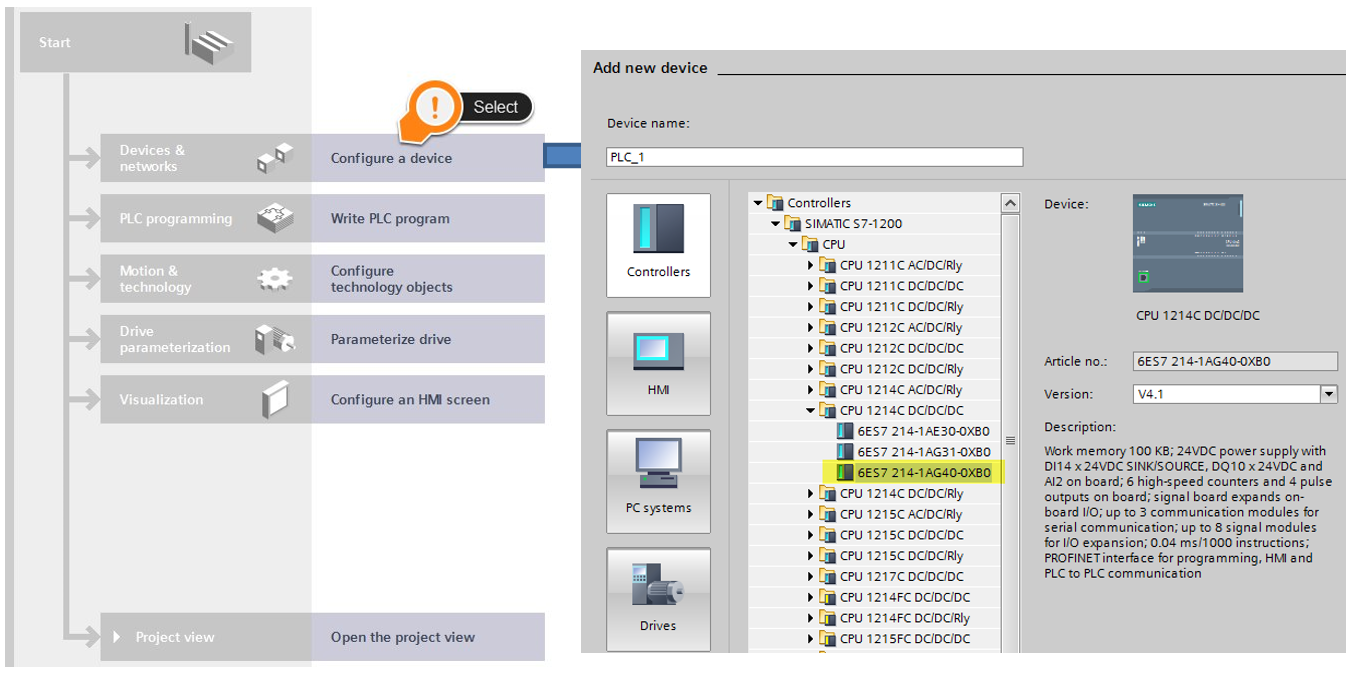Click module icon of 6ES7 214-1AG31-0XB0
The height and width of the screenshot is (674, 1355).
[x=845, y=452]
